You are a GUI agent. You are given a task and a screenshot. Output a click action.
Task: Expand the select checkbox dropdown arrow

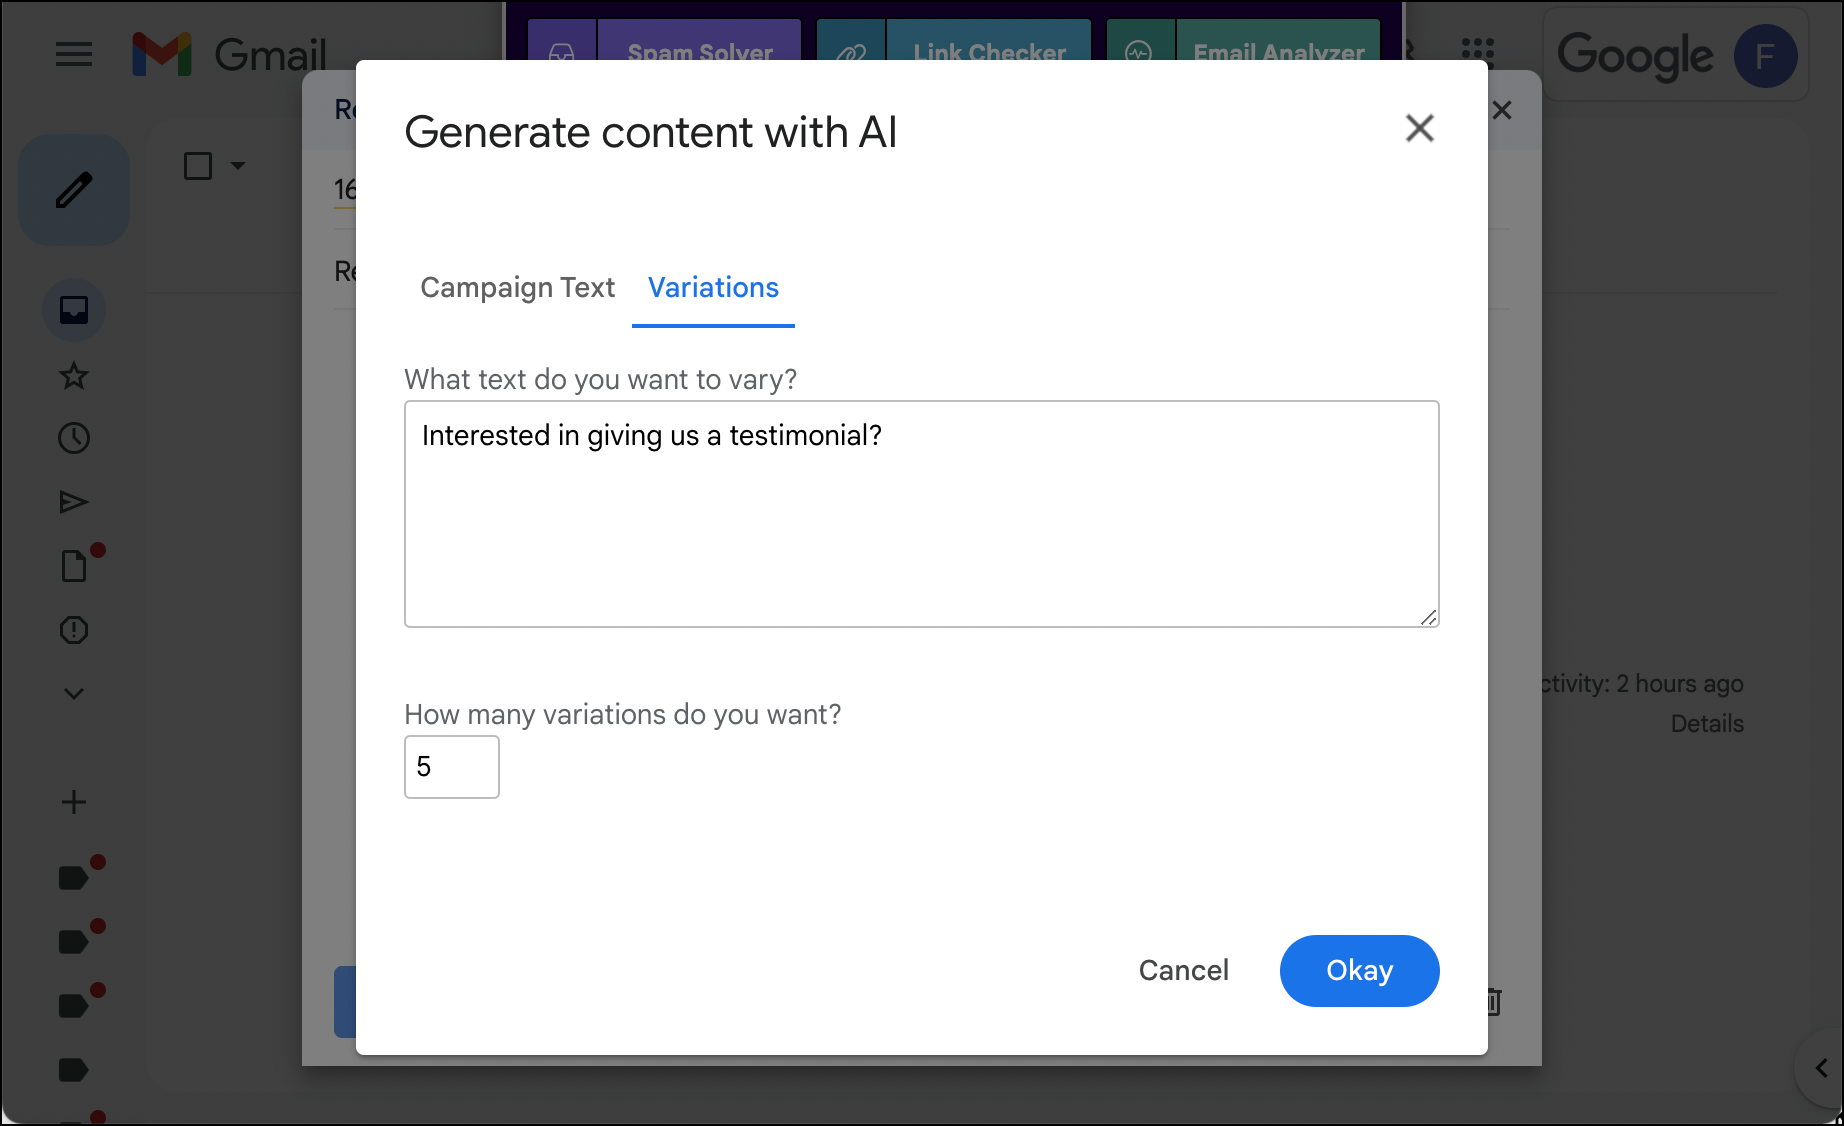point(238,166)
